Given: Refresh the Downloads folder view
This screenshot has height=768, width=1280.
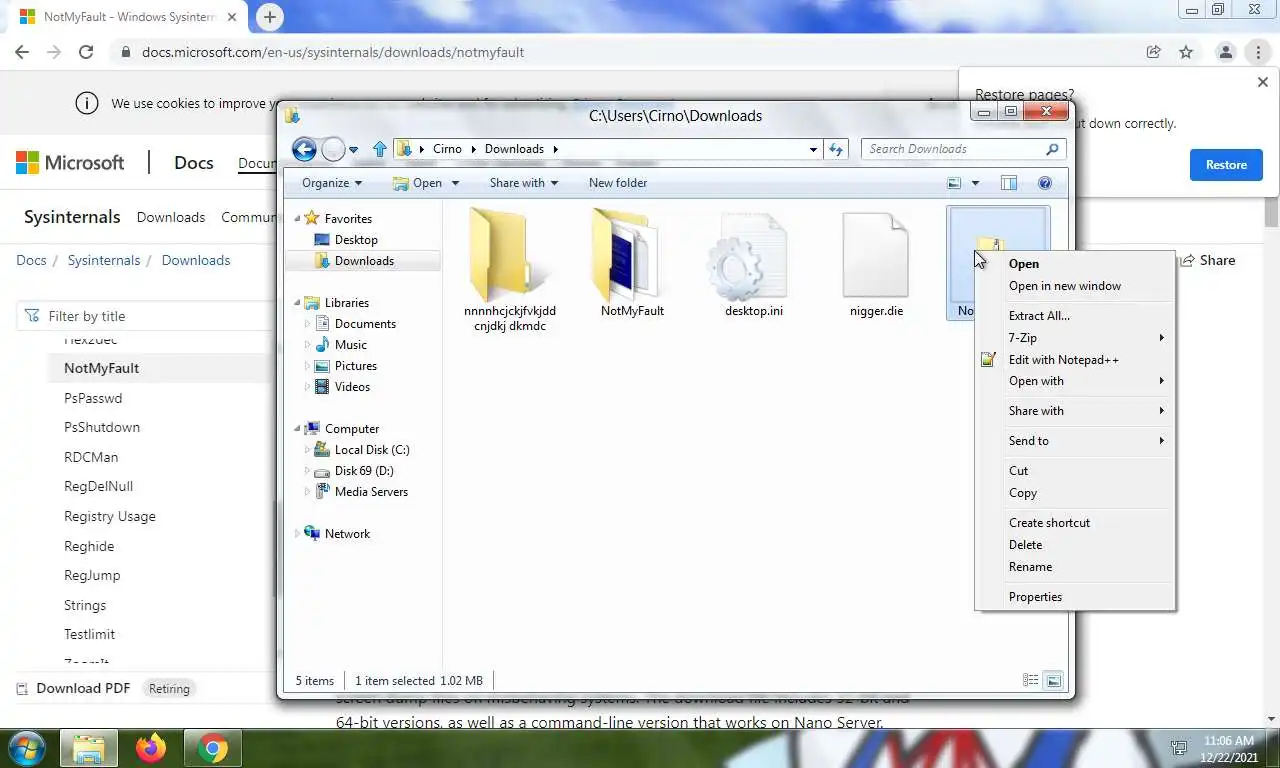Looking at the screenshot, I should (836, 149).
